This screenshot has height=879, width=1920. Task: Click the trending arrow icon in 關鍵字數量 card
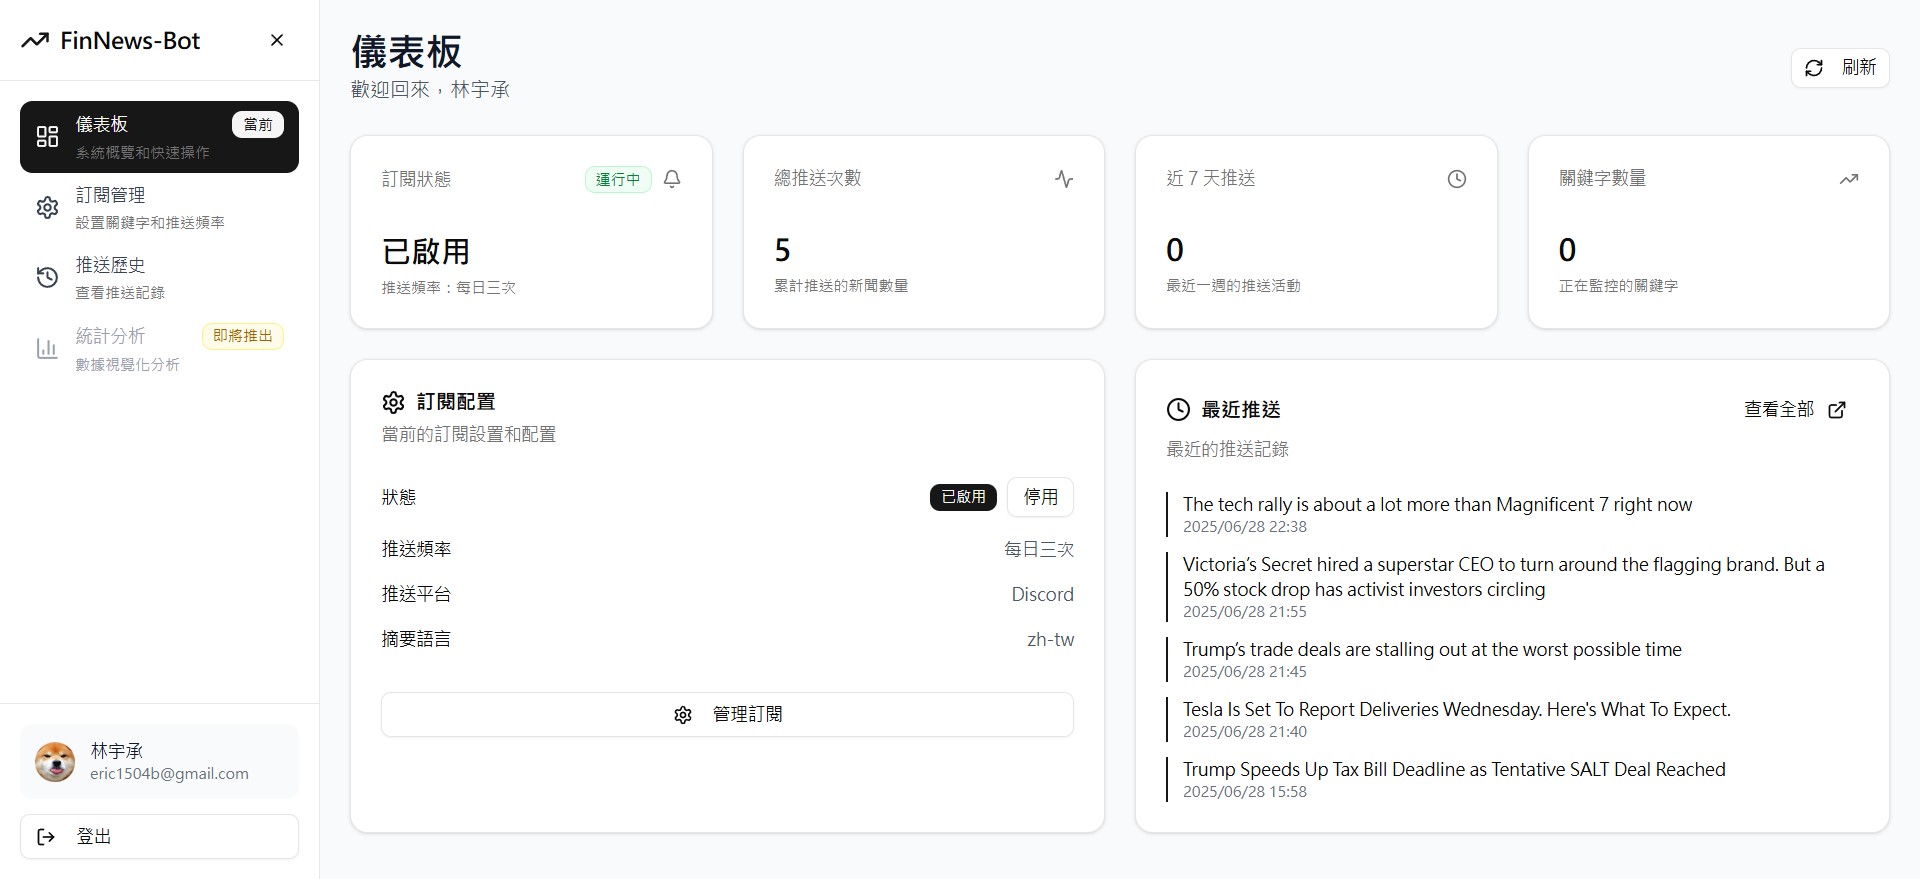pyautogui.click(x=1849, y=179)
